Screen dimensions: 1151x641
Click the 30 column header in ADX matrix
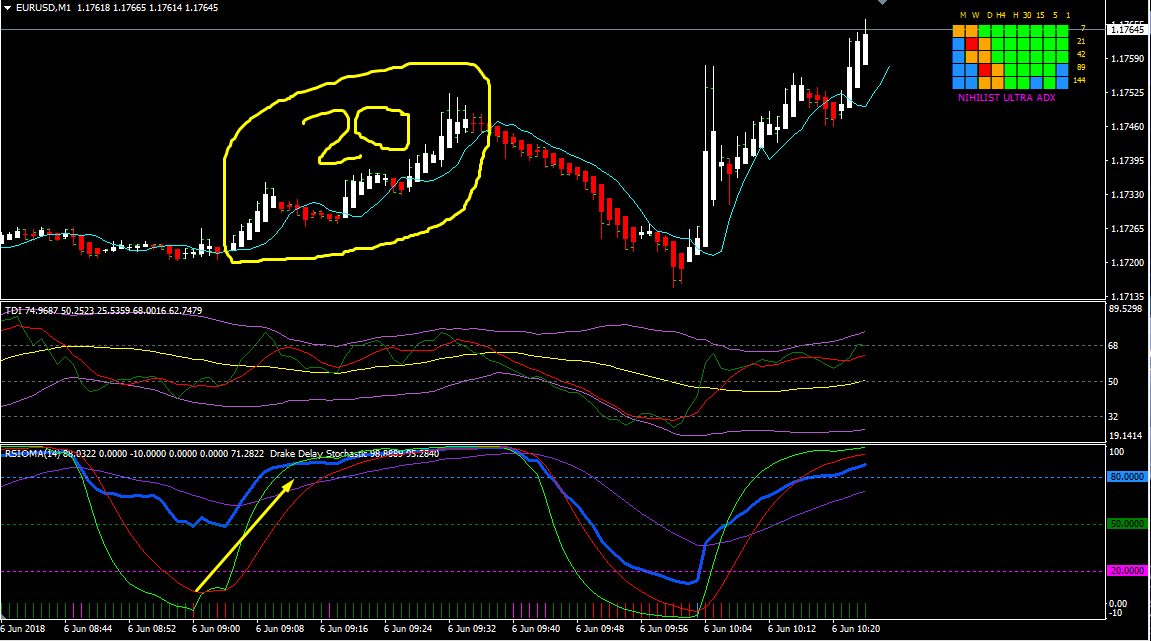pyautogui.click(x=1027, y=15)
